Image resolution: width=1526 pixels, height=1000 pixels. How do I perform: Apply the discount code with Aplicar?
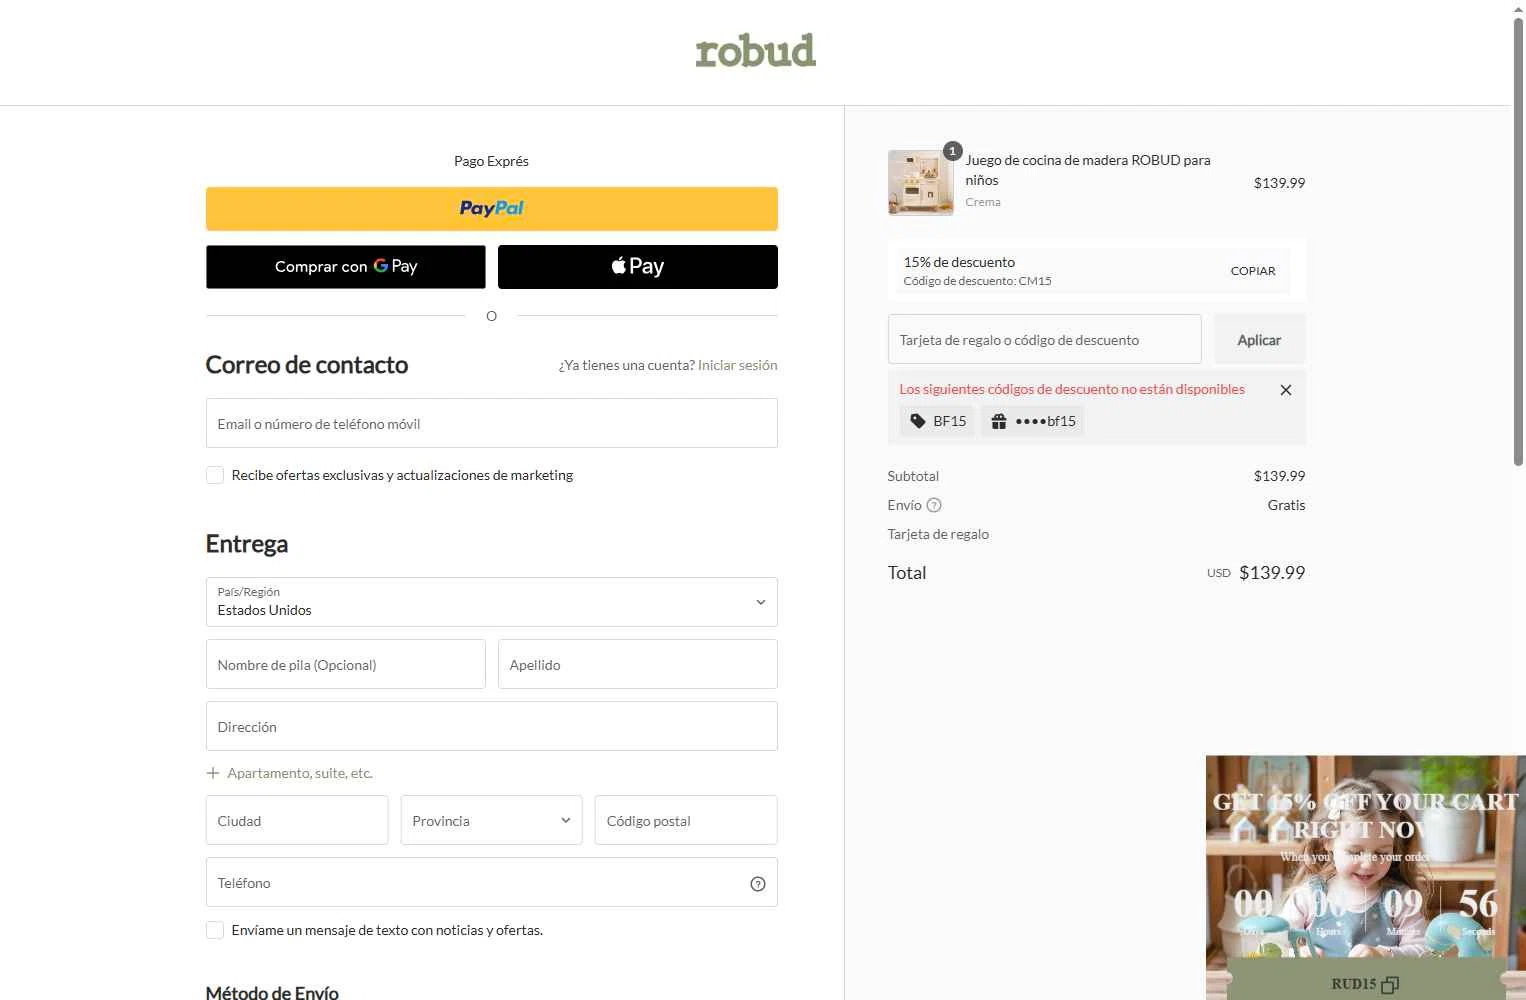coord(1259,339)
